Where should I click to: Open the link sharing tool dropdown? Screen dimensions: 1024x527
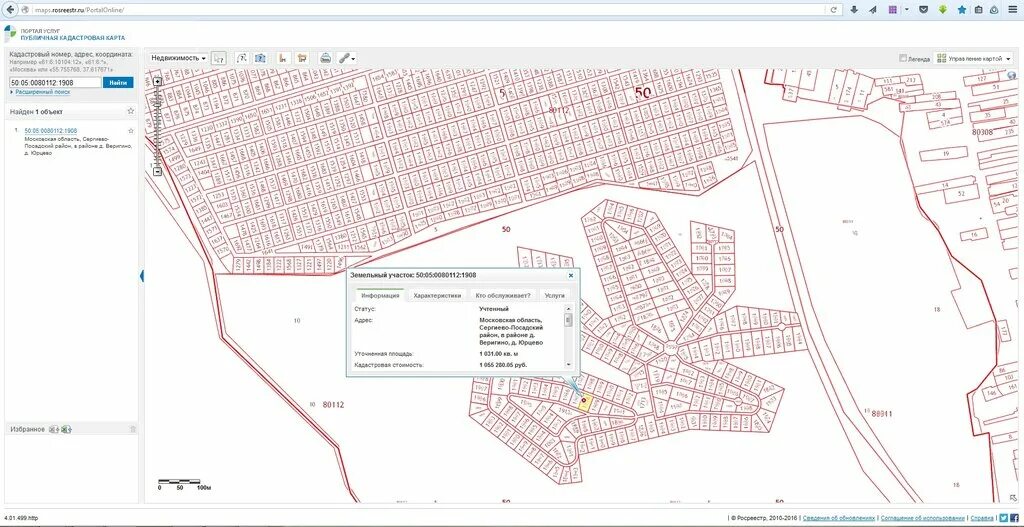point(347,58)
